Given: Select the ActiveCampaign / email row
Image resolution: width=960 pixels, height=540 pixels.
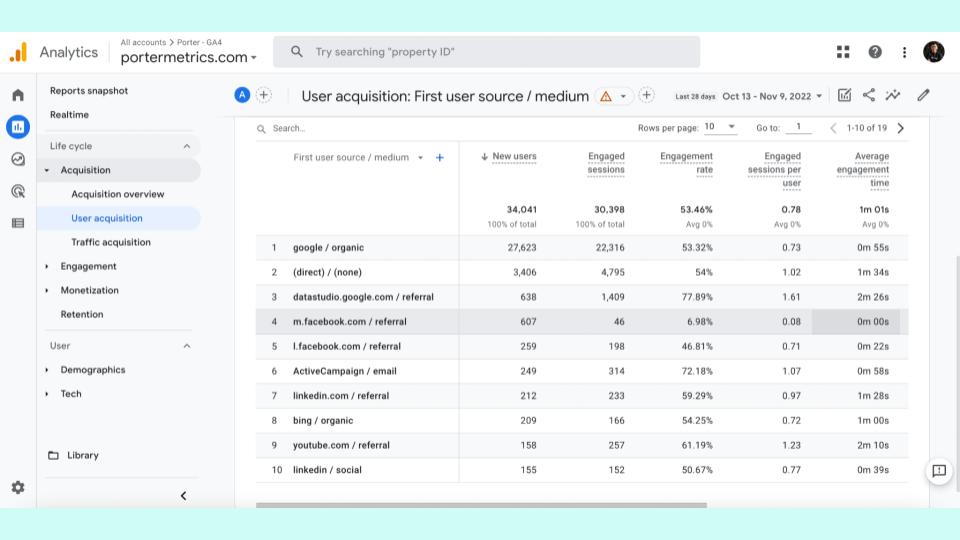Looking at the screenshot, I should click(582, 371).
